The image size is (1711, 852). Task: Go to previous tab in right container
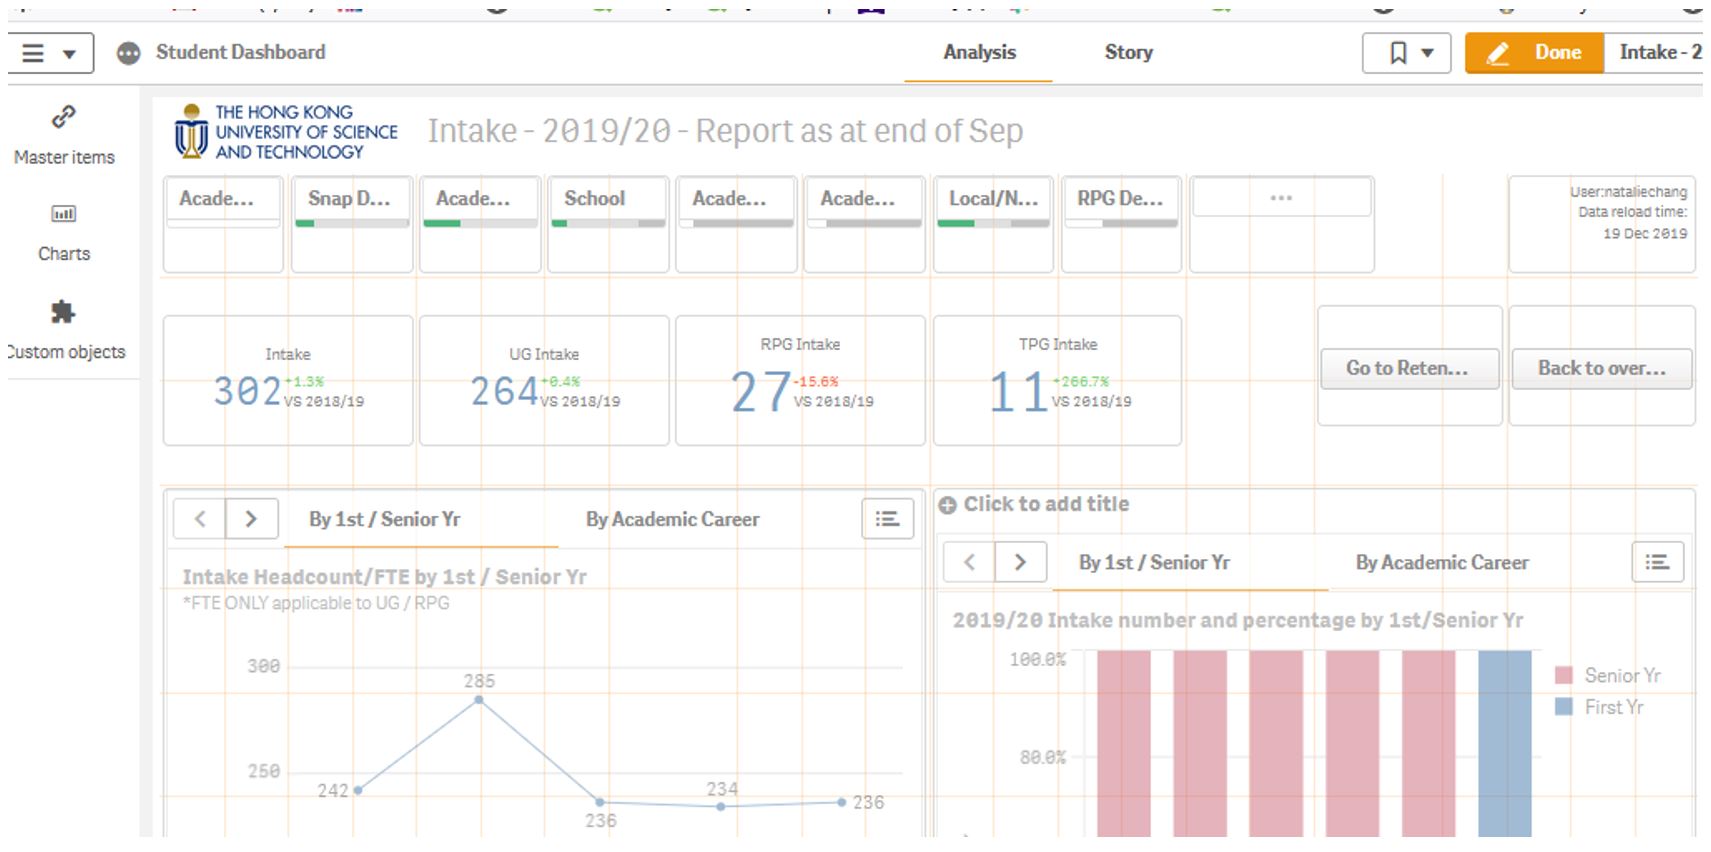pyautogui.click(x=969, y=562)
